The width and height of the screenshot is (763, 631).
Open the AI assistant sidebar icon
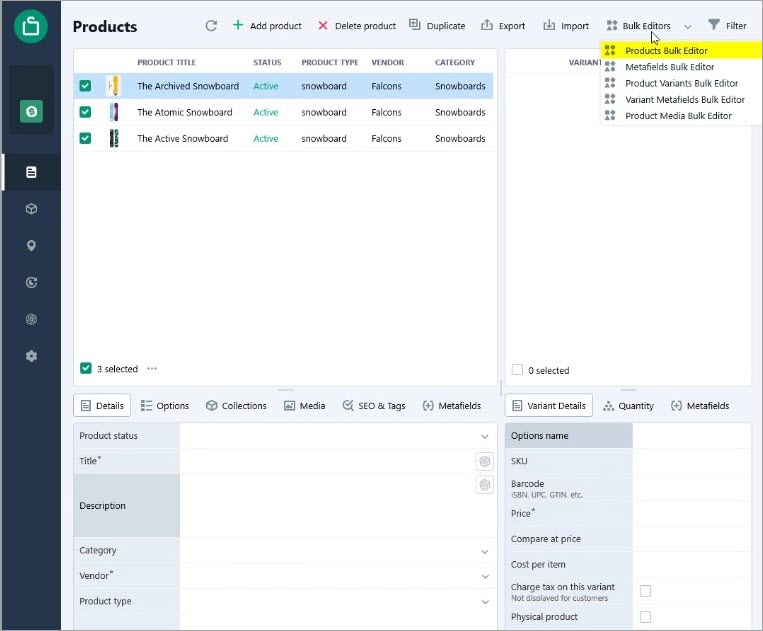point(31,319)
